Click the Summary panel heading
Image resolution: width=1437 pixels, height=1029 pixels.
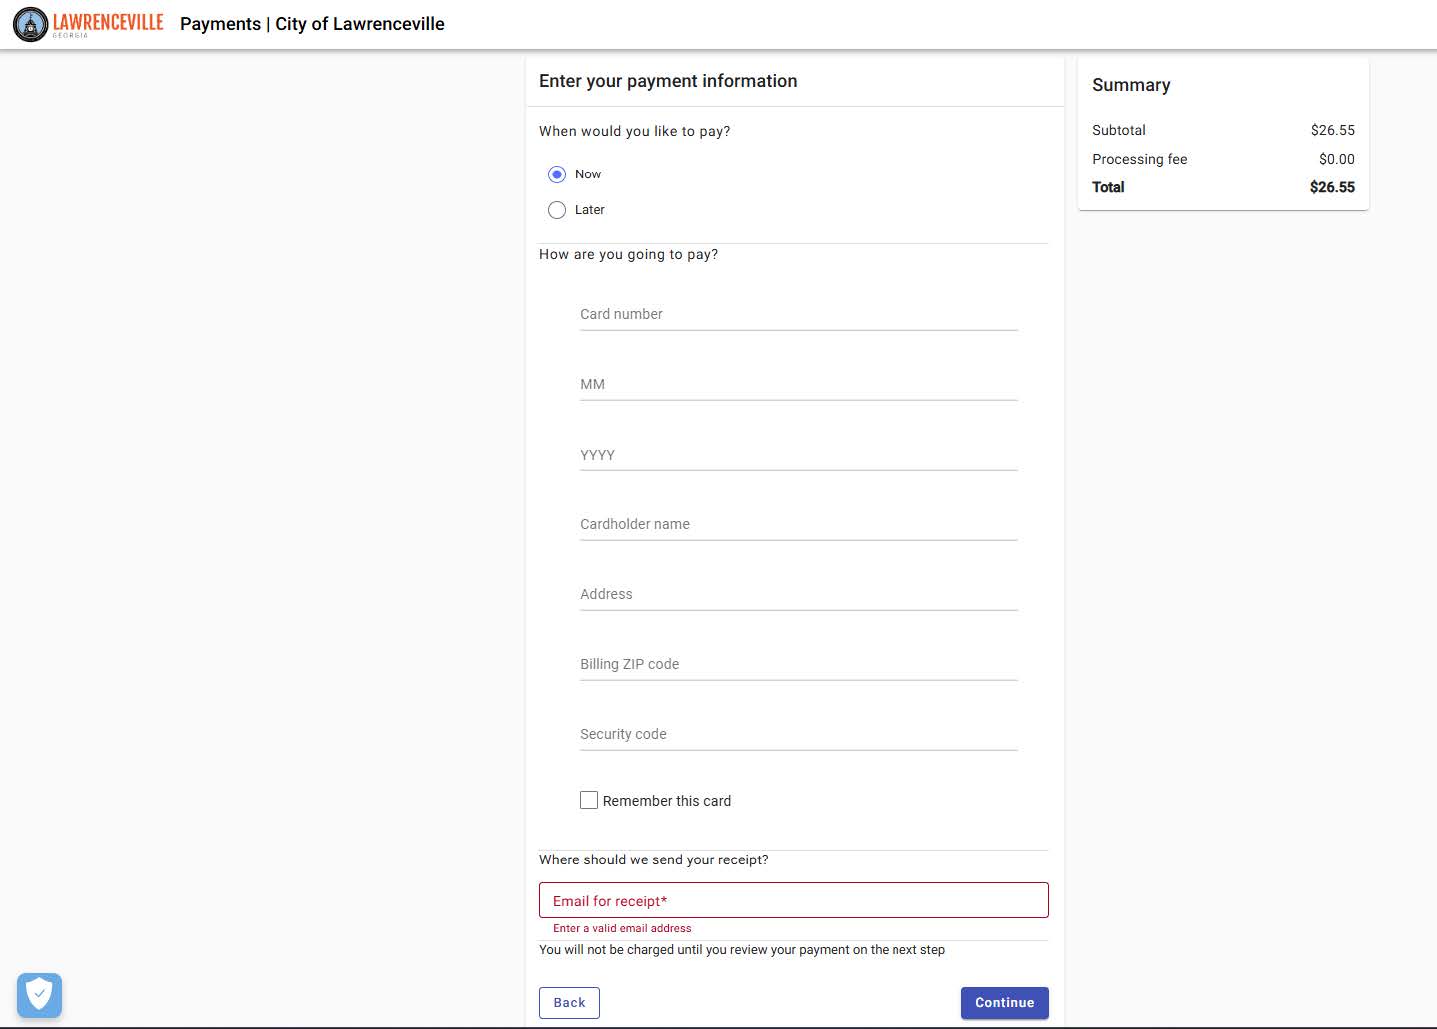coord(1131,85)
